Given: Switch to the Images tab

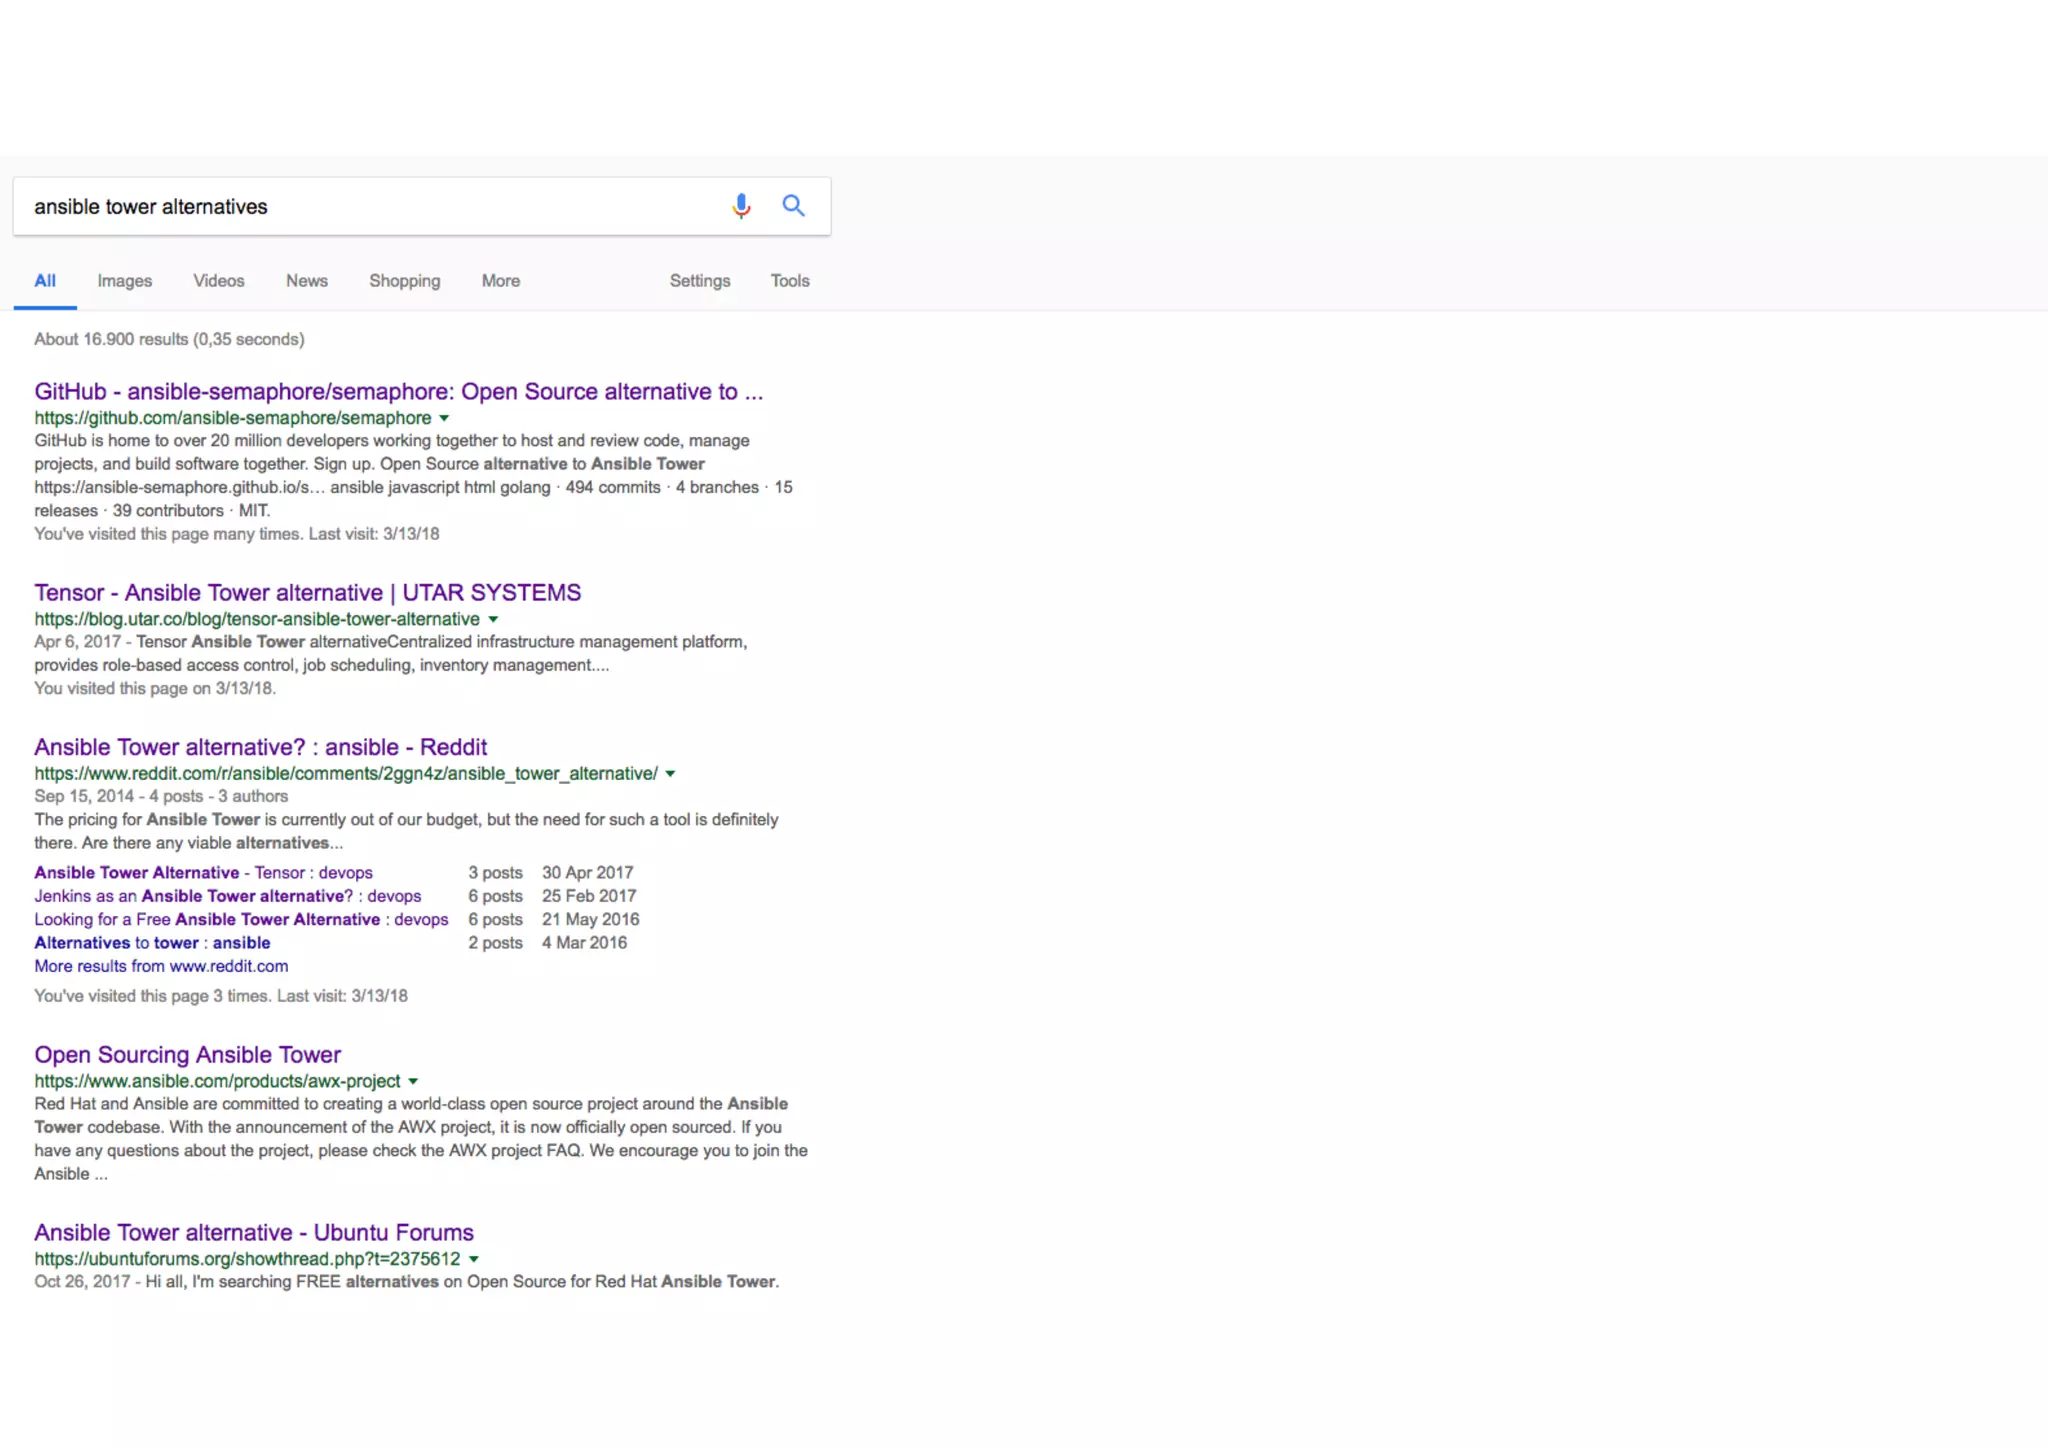Looking at the screenshot, I should (124, 281).
